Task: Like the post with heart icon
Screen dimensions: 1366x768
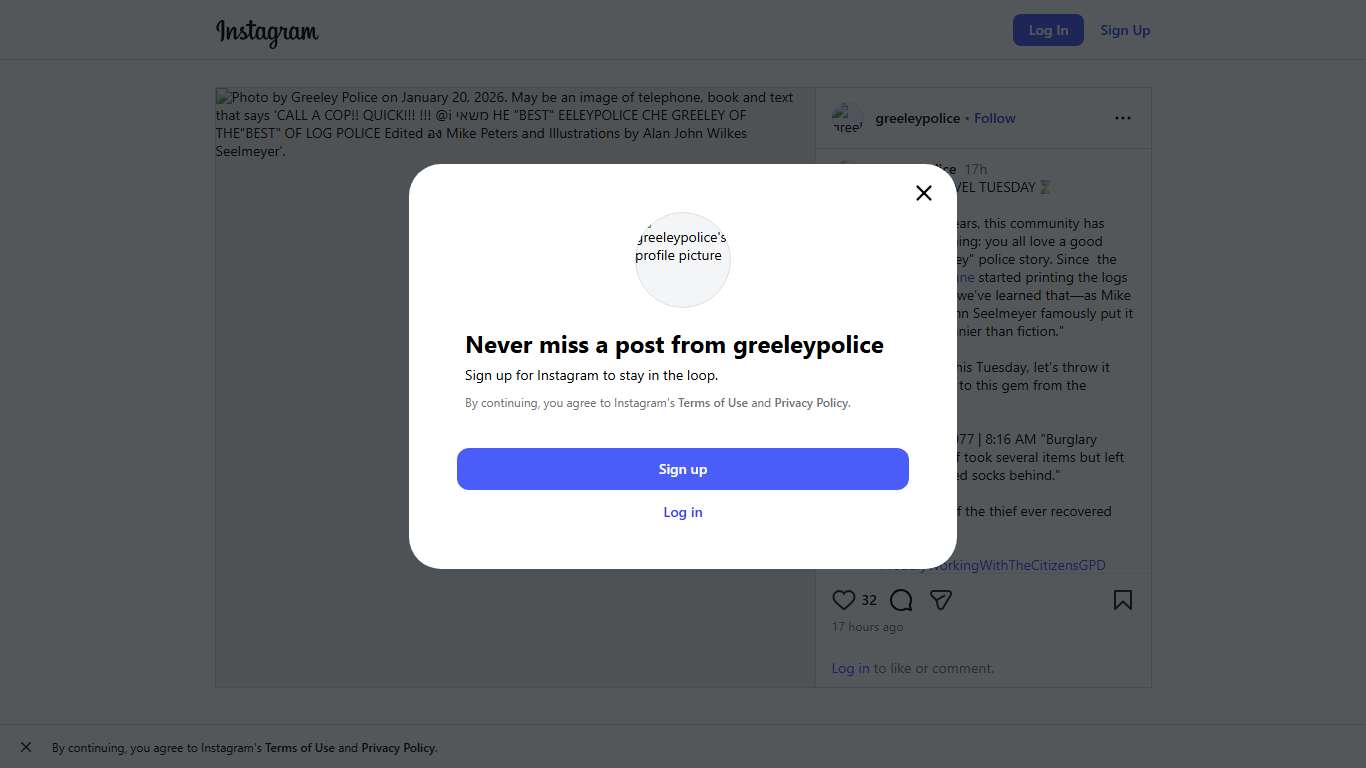Action: click(844, 600)
